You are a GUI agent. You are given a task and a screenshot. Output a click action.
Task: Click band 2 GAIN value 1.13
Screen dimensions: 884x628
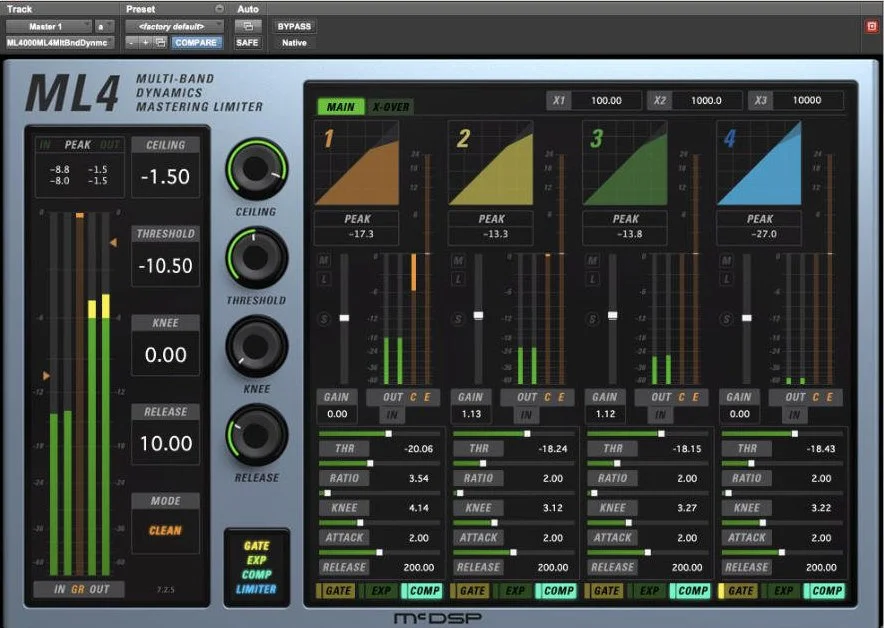tap(471, 414)
